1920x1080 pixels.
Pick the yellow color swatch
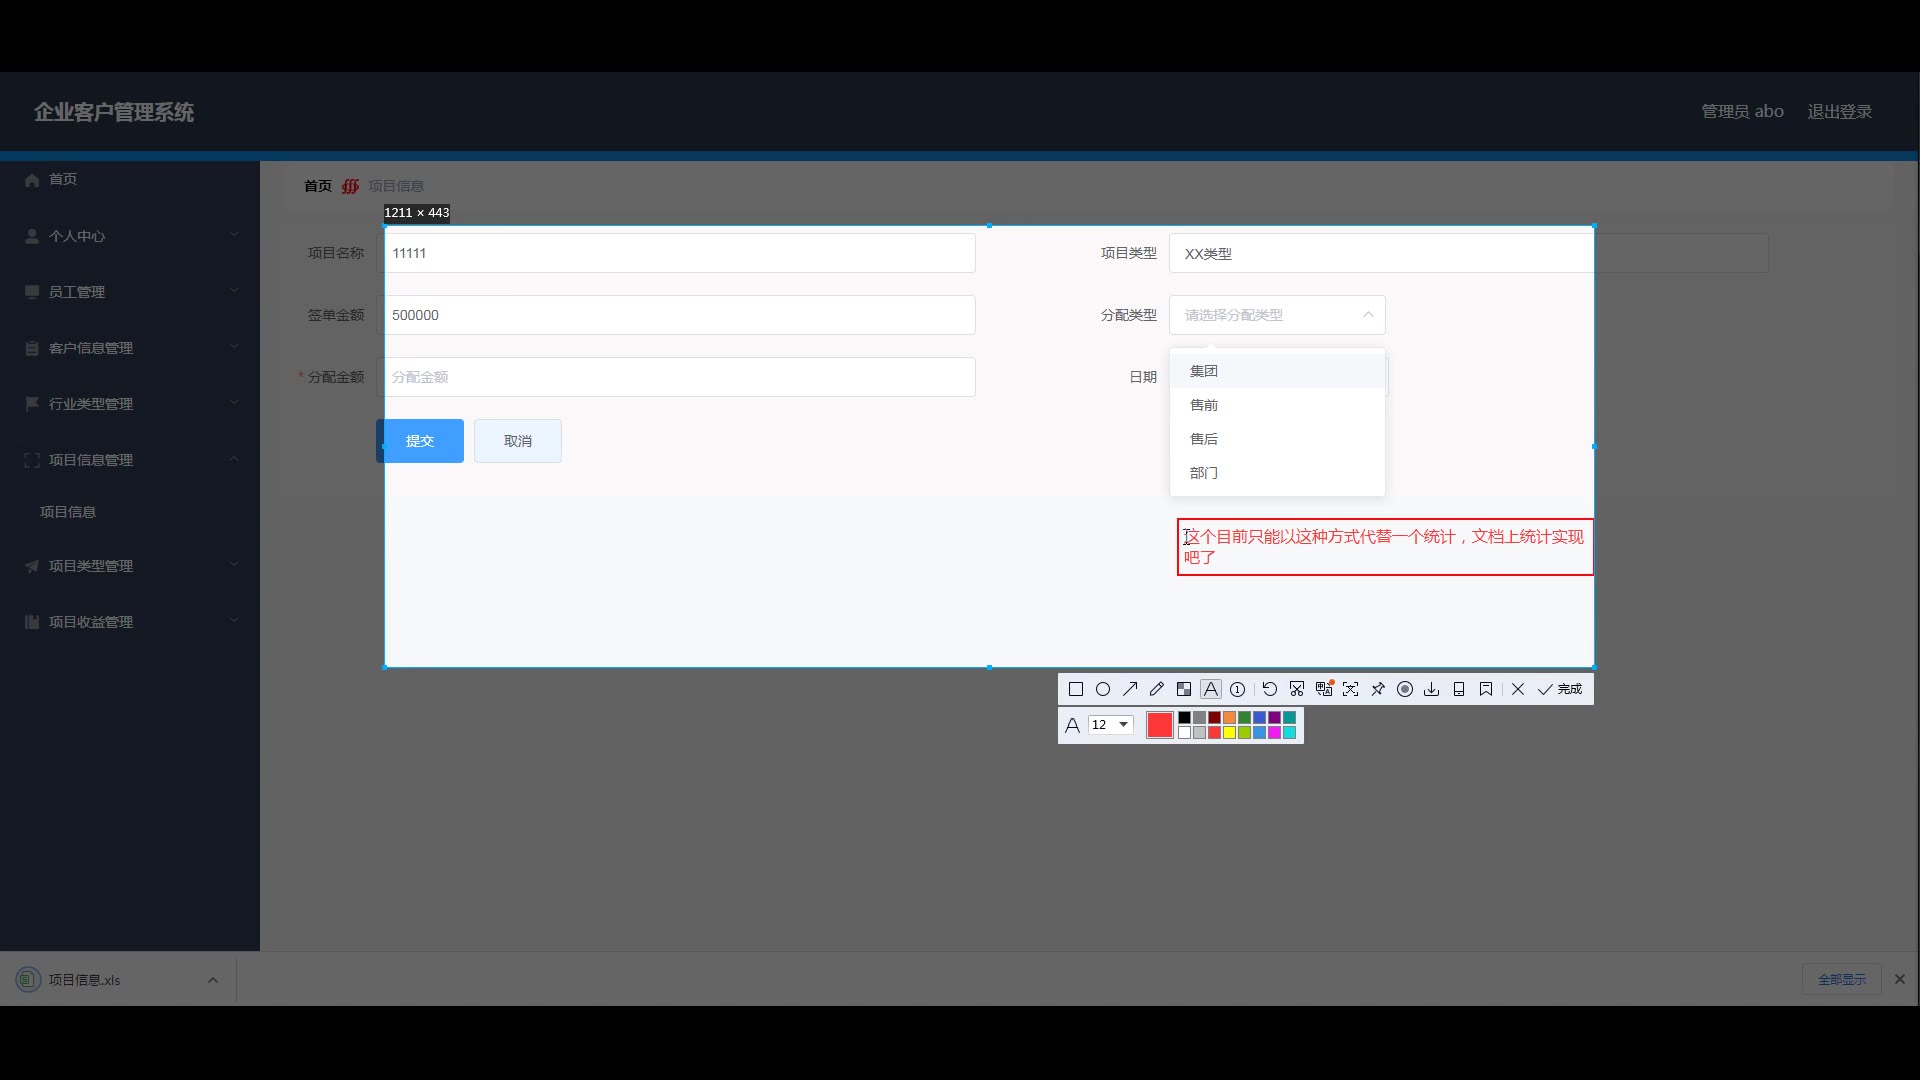(1229, 733)
